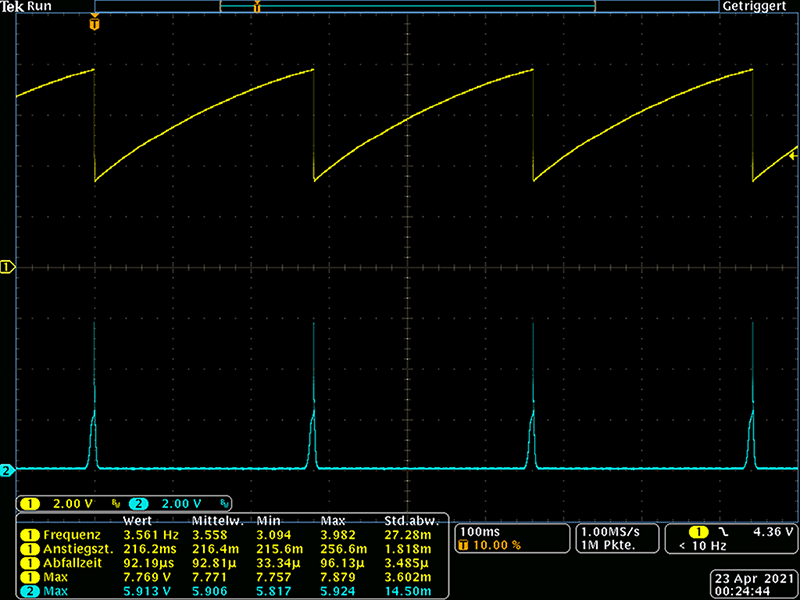
Task: Click the orange trigger position marker on the graticule
Action: (94, 23)
